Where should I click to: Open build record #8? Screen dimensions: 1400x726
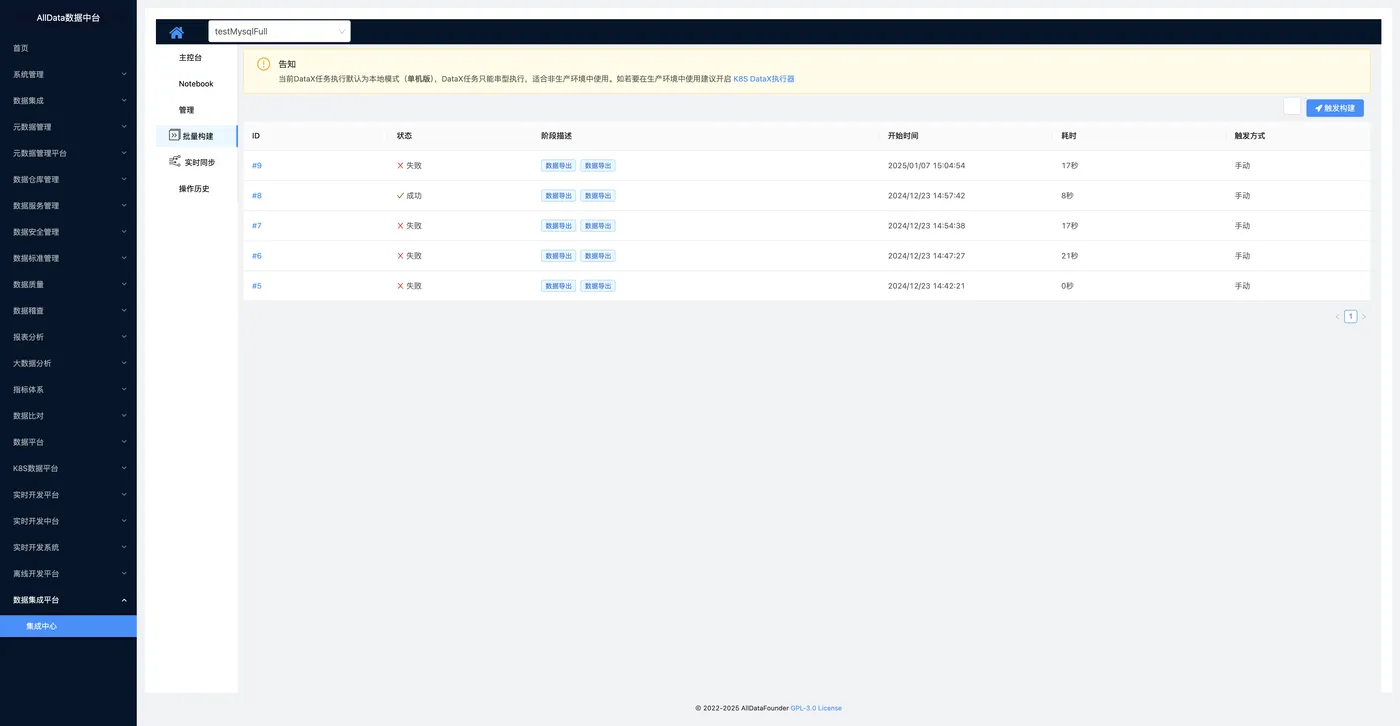point(257,196)
